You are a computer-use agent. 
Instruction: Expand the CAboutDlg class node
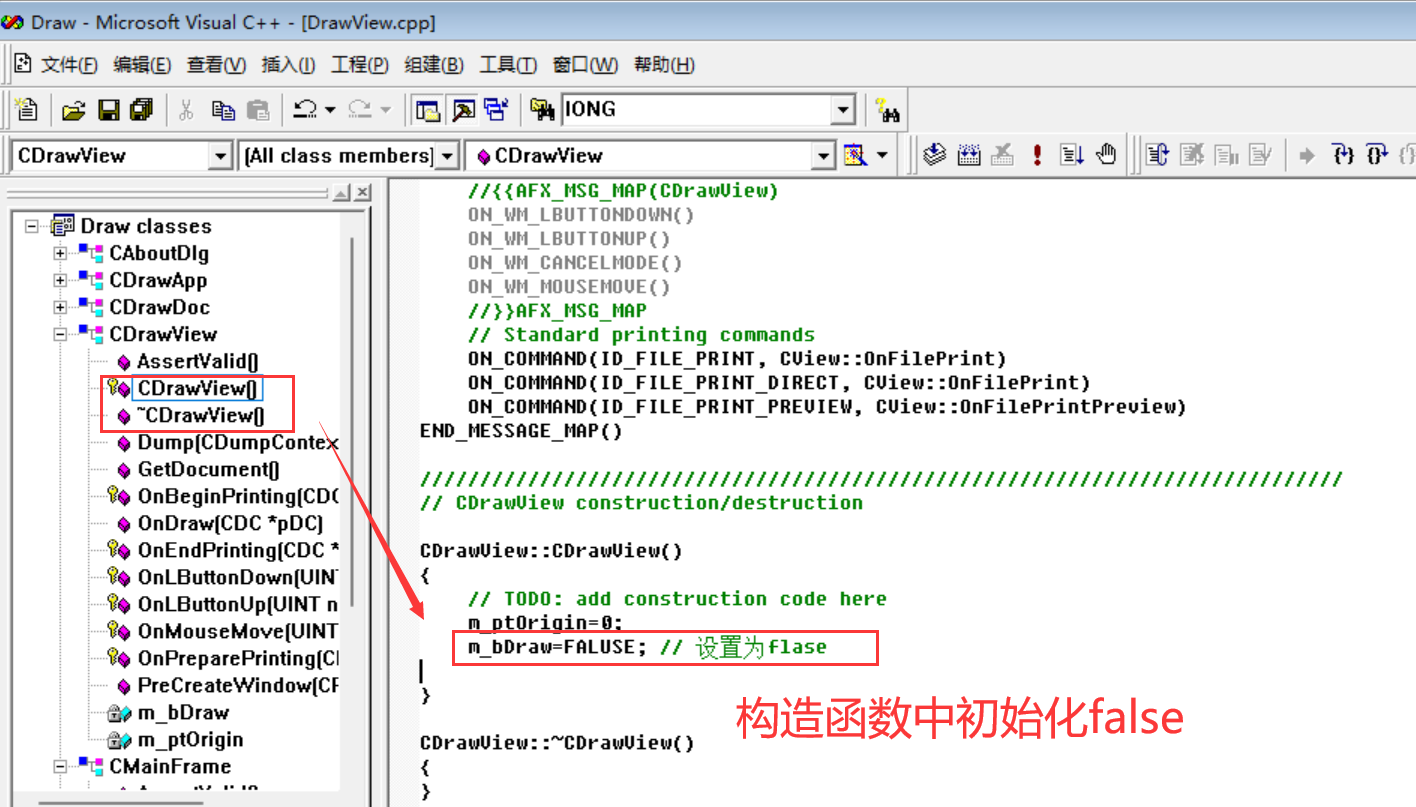tap(60, 253)
